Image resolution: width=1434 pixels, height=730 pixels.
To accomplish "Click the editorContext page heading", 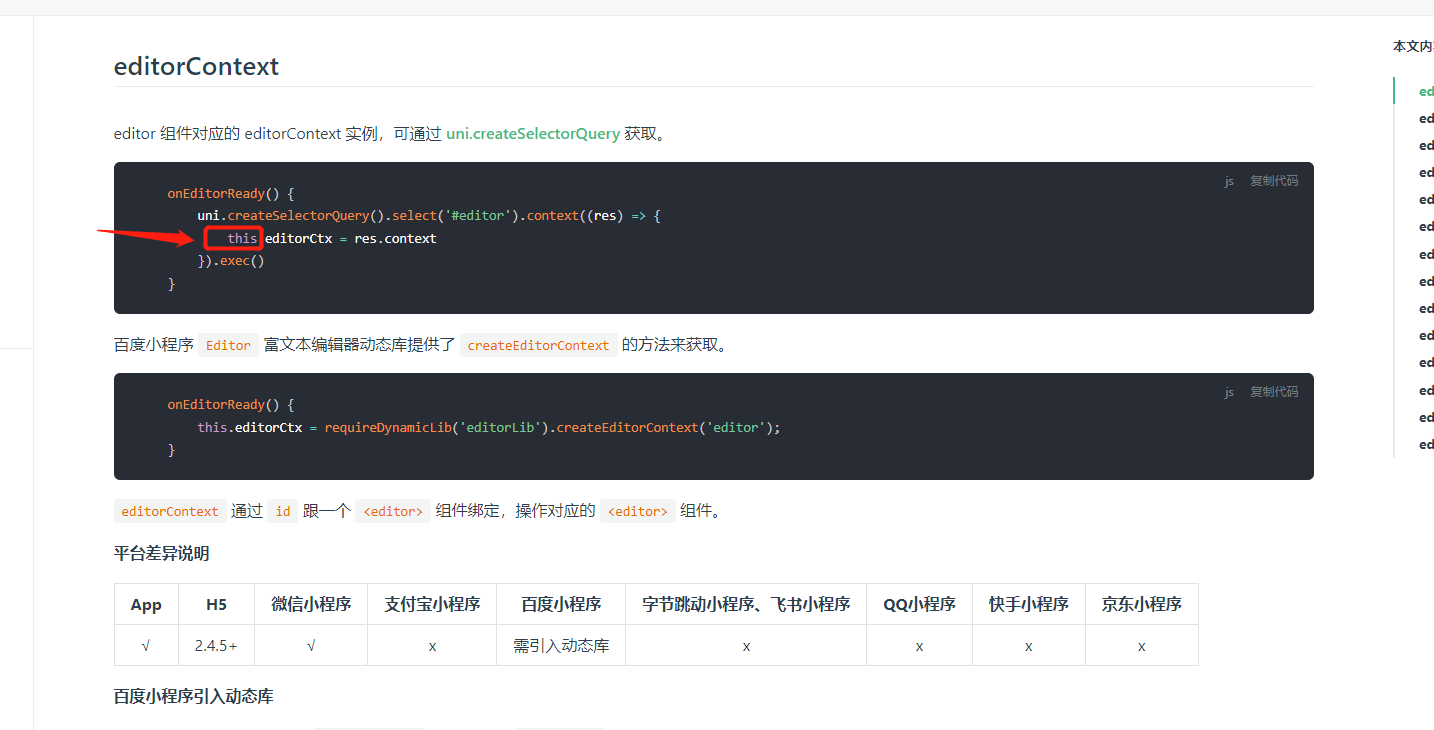I will pos(196,66).
